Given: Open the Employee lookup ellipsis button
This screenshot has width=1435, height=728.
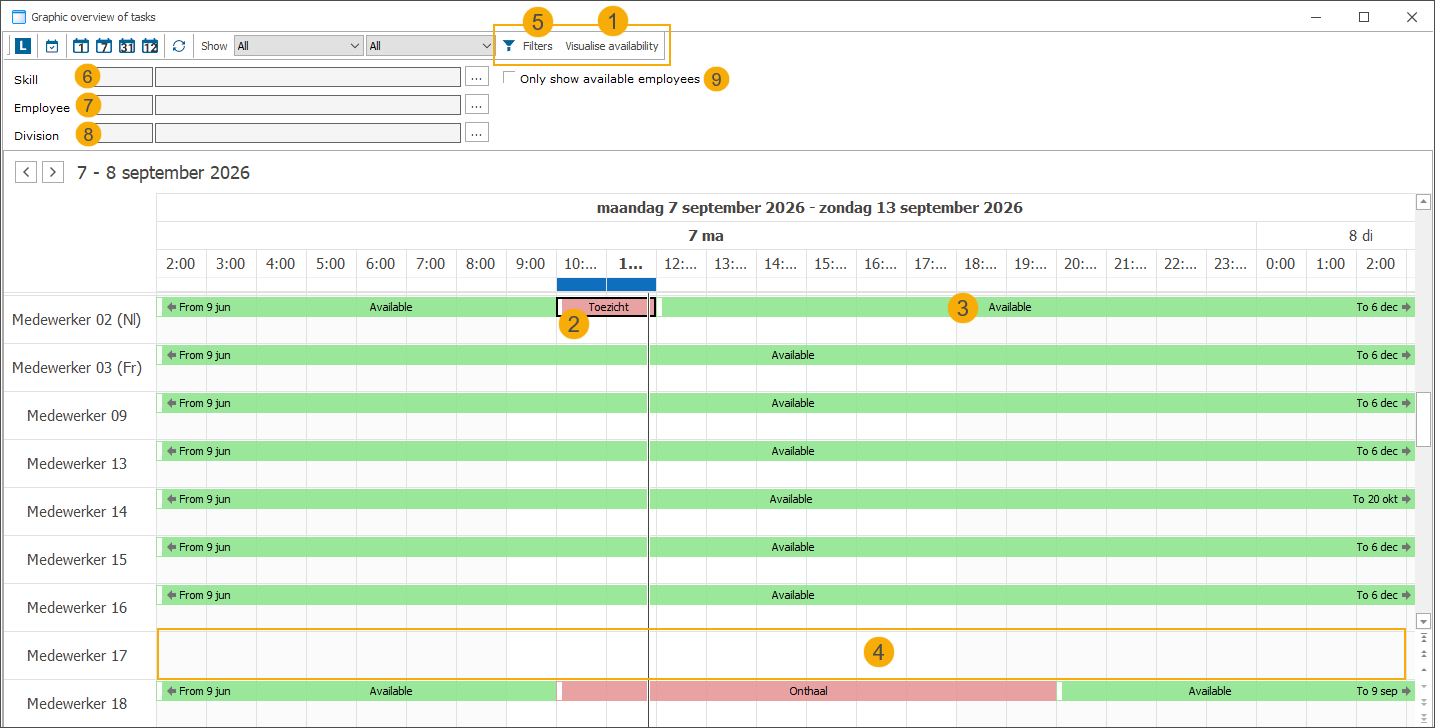Looking at the screenshot, I should tap(477, 105).
